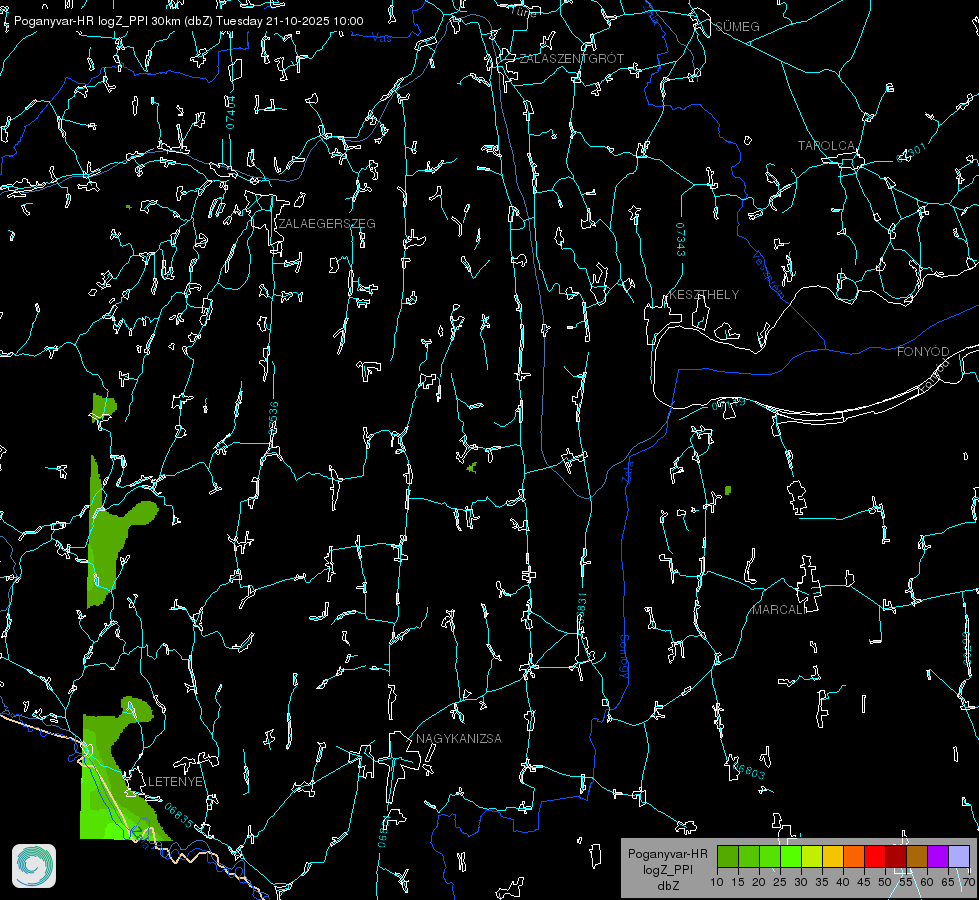Click the Zala river label
The height and width of the screenshot is (900, 979).
(x=628, y=471)
